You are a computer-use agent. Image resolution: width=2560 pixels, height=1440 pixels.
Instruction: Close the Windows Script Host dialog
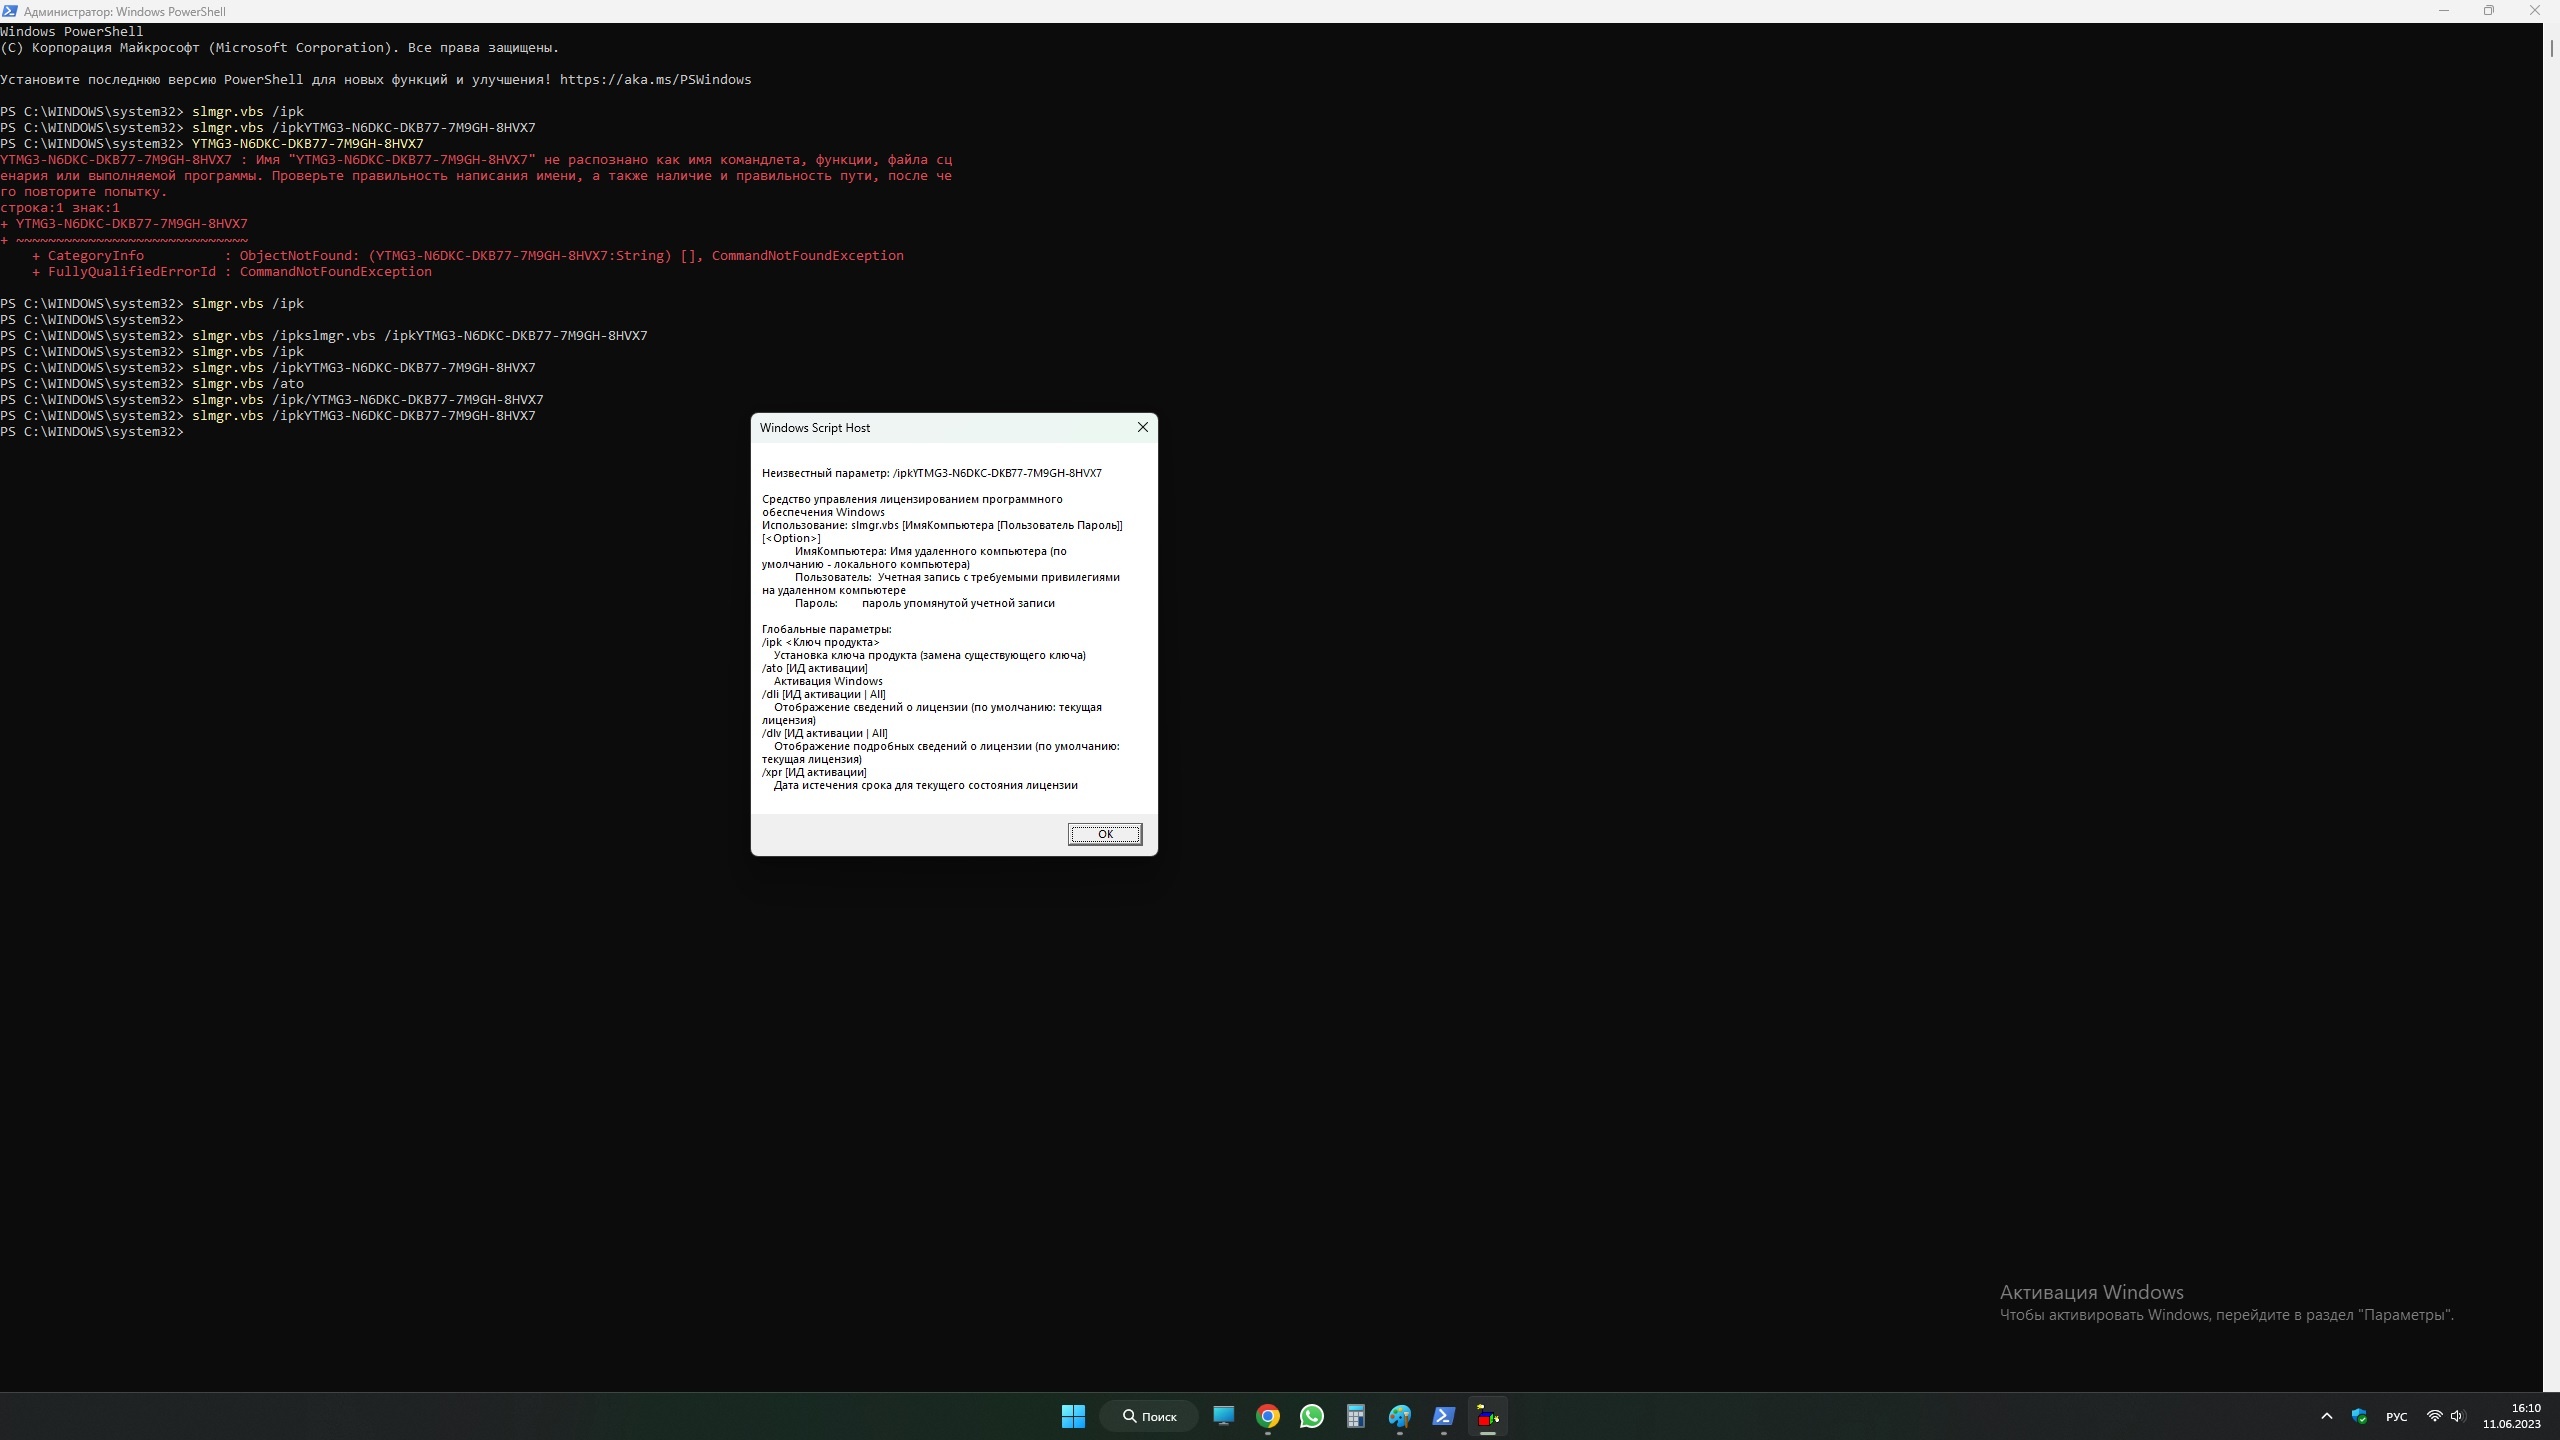point(1142,427)
